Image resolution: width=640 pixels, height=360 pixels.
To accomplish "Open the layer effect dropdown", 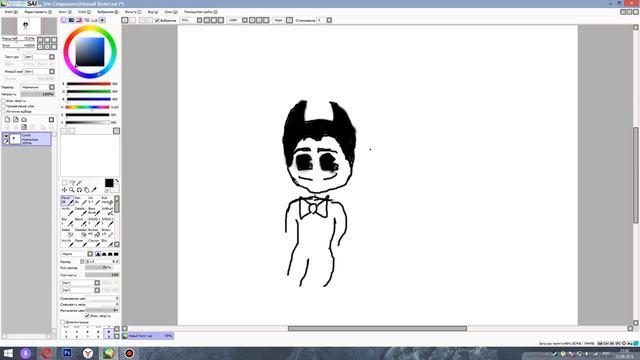I will (x=52, y=71).
